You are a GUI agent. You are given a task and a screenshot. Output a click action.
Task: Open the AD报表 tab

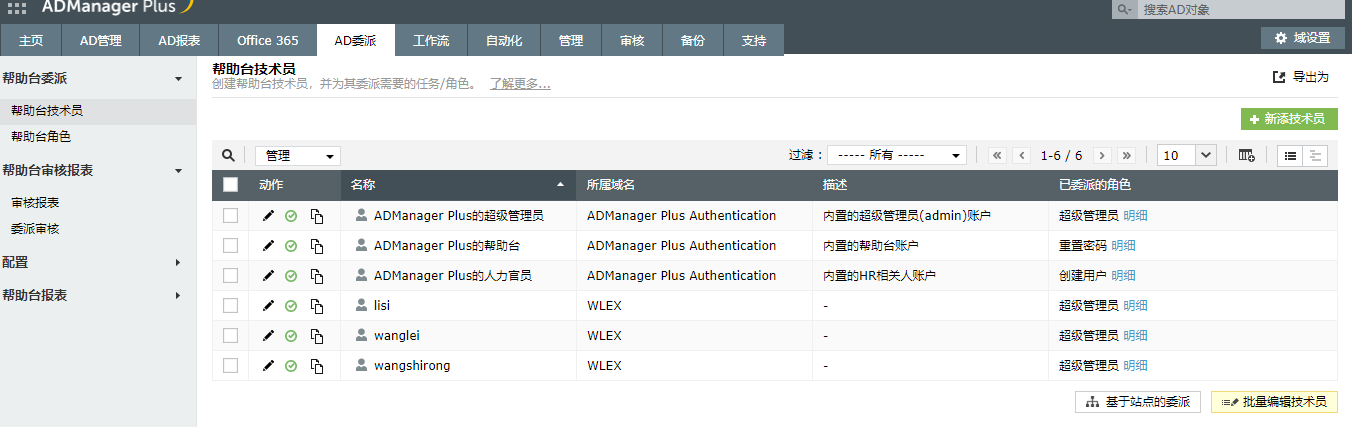179,41
